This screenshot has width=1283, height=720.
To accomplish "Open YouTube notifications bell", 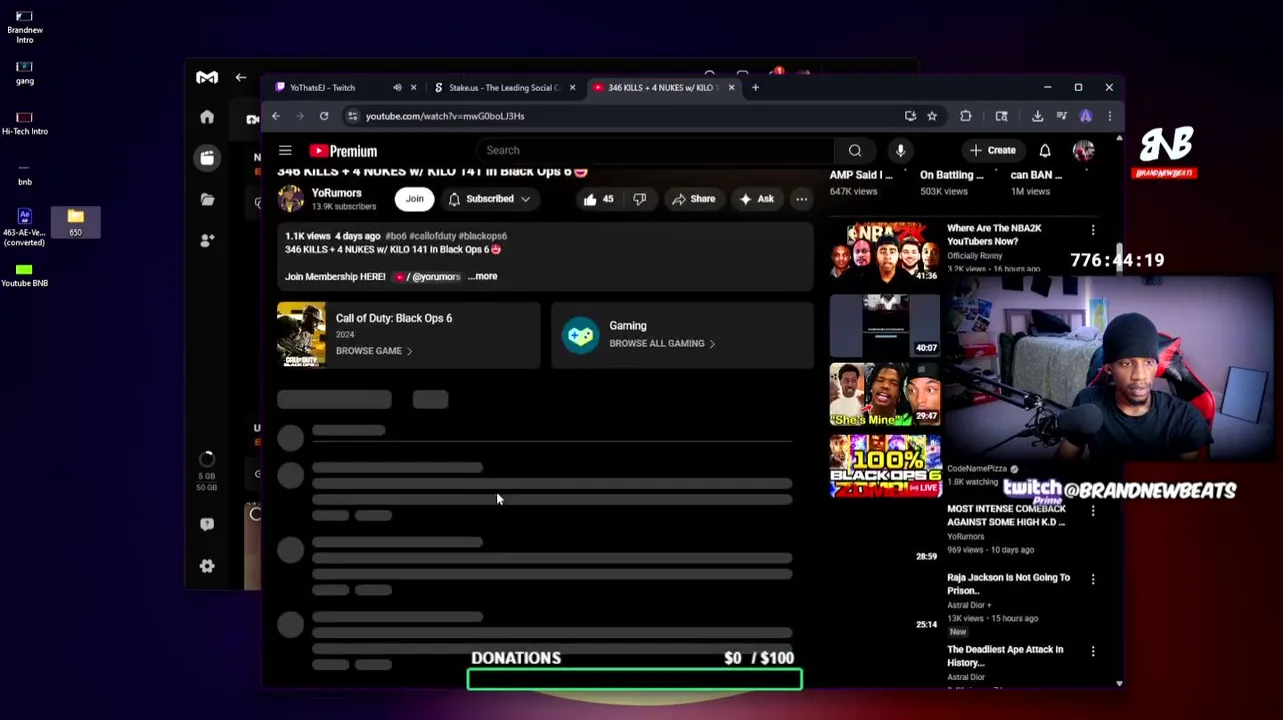I will [1044, 150].
